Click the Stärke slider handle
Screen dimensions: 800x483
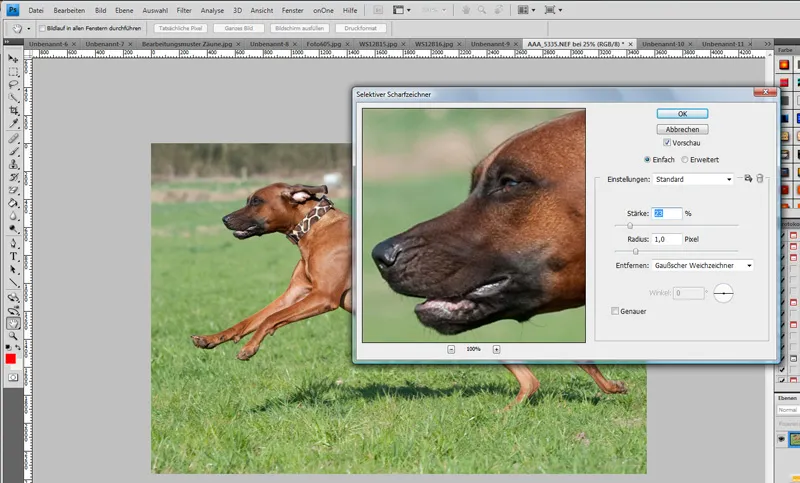tap(630, 225)
